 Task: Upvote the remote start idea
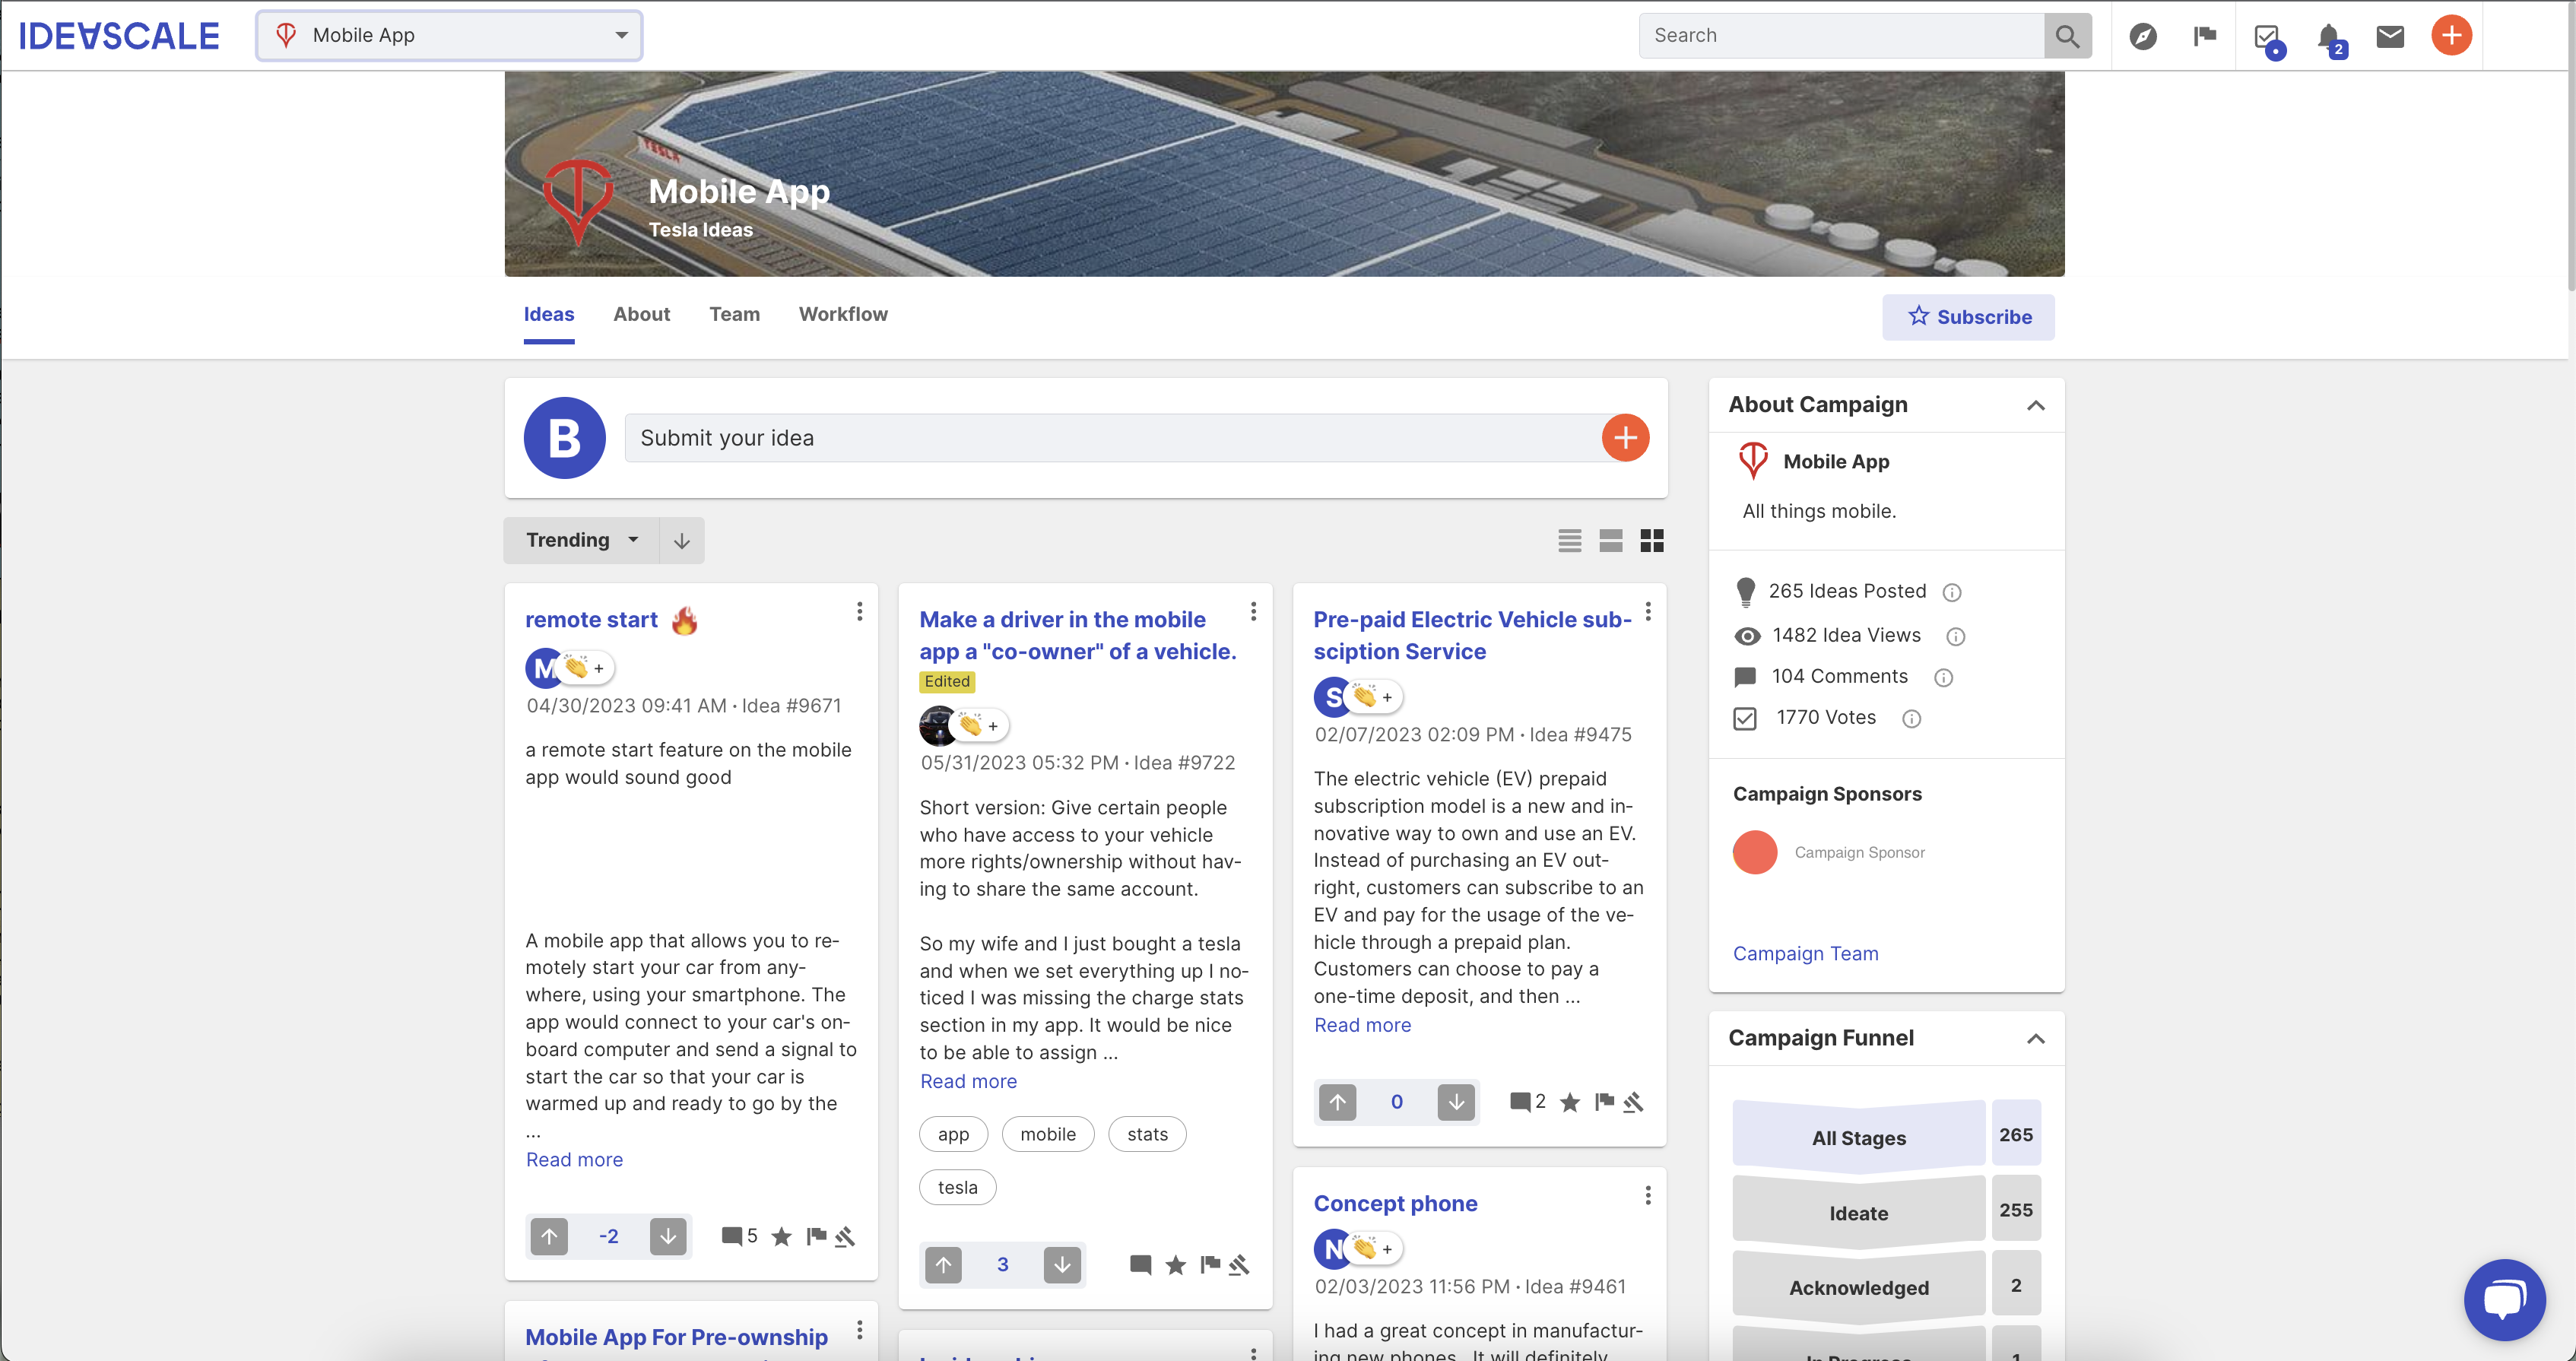coord(549,1236)
